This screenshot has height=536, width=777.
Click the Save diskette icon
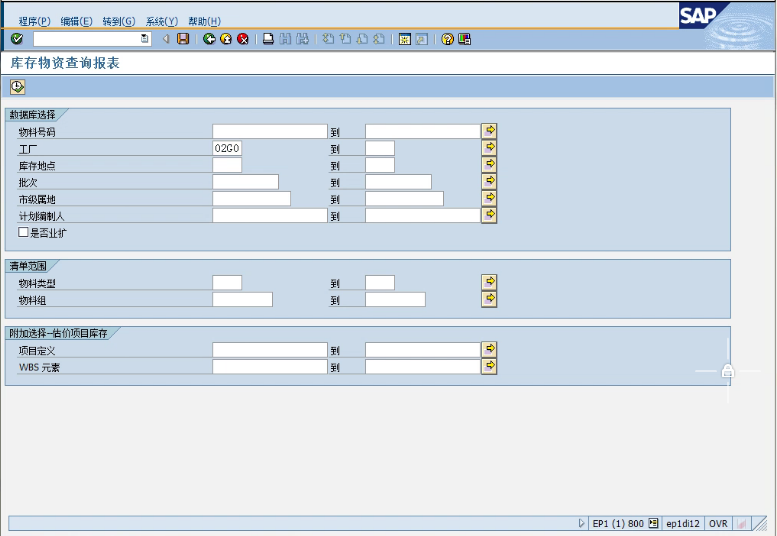[183, 39]
